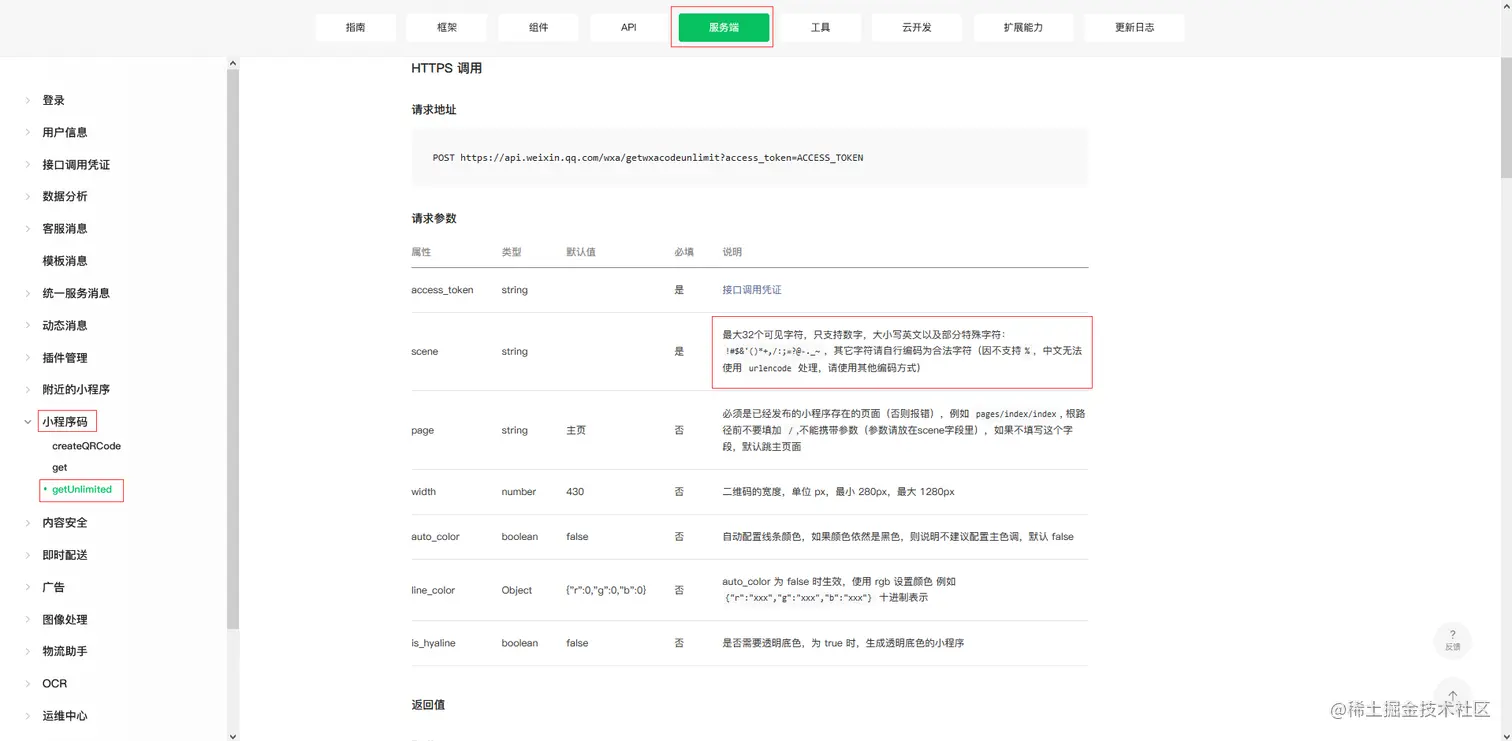Expand the 数据分析 chevron
This screenshot has width=1512, height=741.
click(x=28, y=197)
